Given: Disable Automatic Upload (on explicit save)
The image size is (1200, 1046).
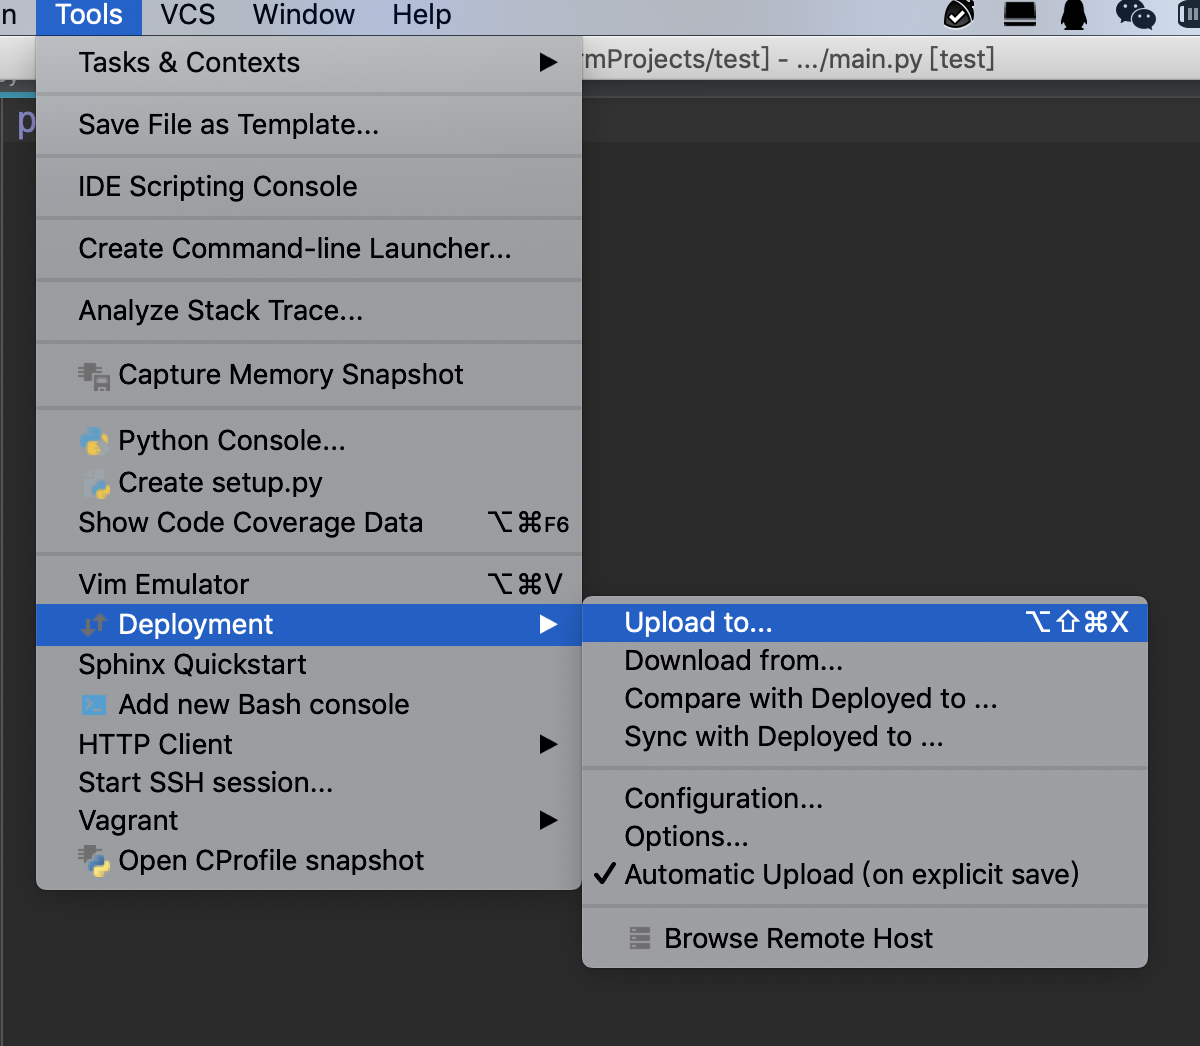Looking at the screenshot, I should (850, 874).
